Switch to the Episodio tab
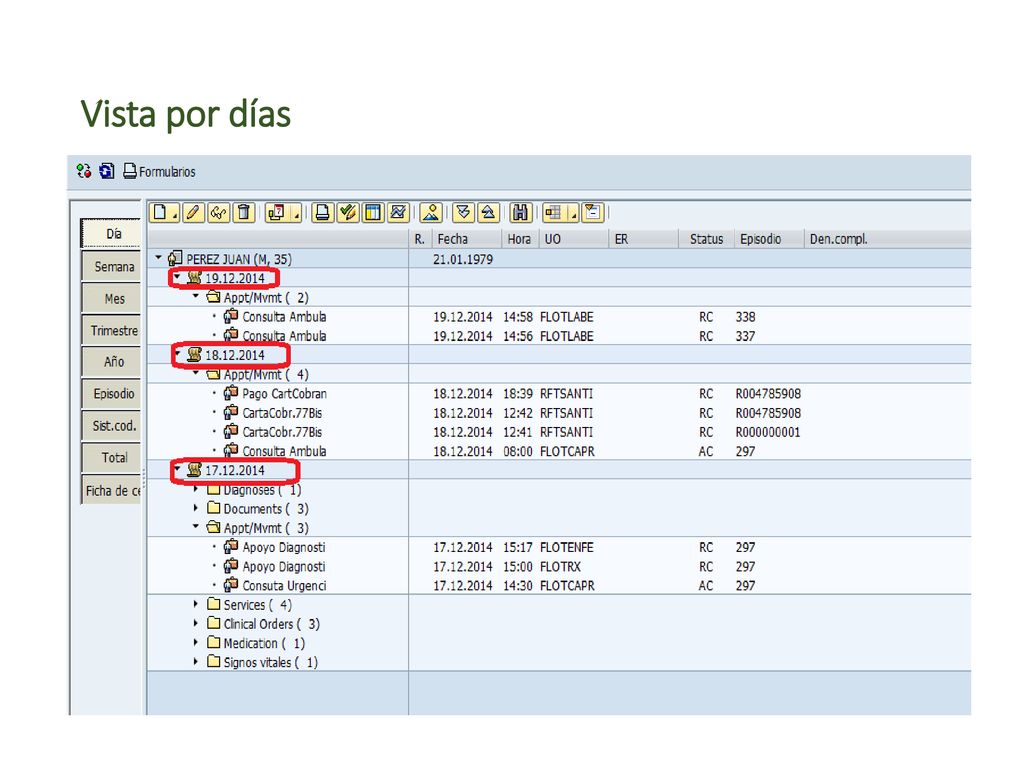This screenshot has width=1024, height=768. 111,394
